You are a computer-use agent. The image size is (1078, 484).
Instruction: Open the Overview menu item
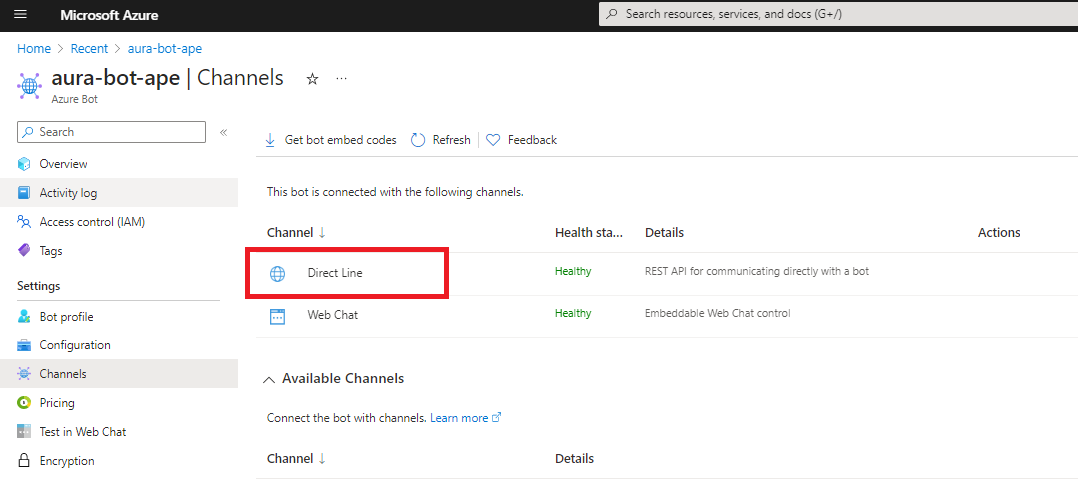click(x=63, y=164)
